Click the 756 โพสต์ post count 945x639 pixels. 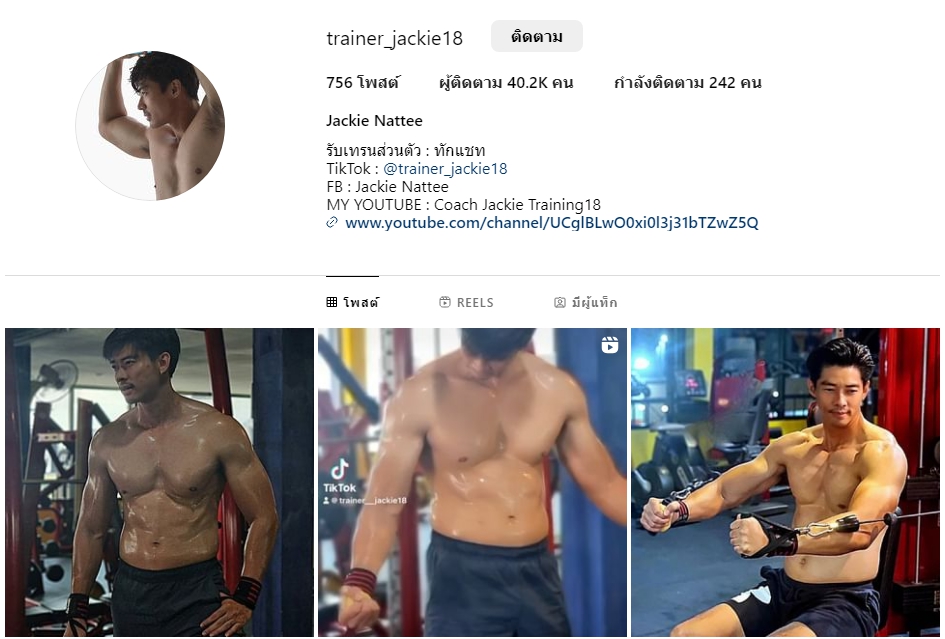click(x=362, y=83)
